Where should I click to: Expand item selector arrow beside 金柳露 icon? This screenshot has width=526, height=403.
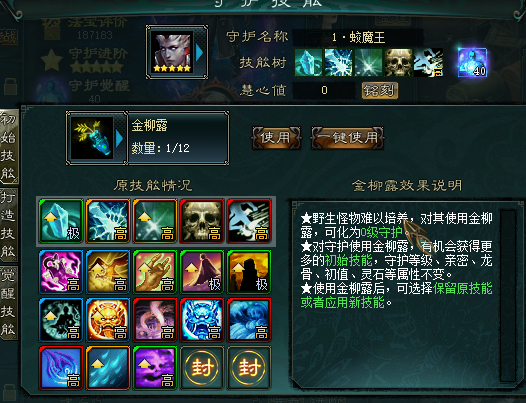(119, 139)
